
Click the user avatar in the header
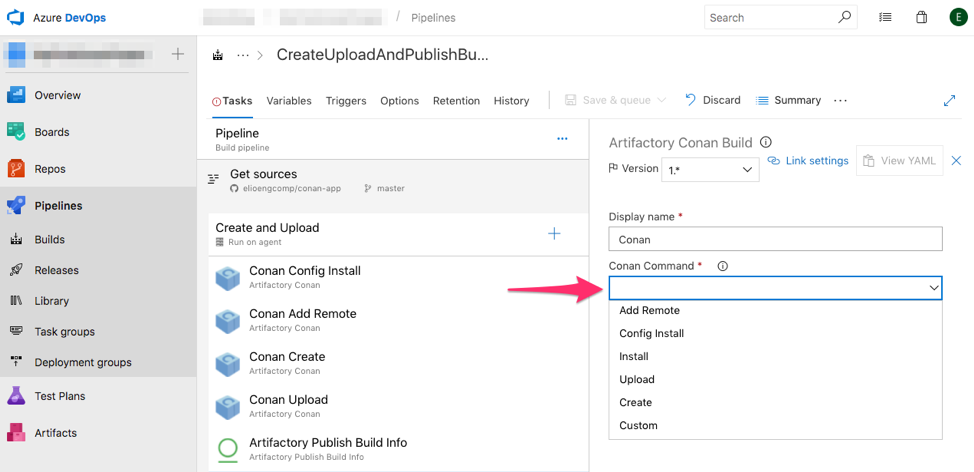pos(957,18)
